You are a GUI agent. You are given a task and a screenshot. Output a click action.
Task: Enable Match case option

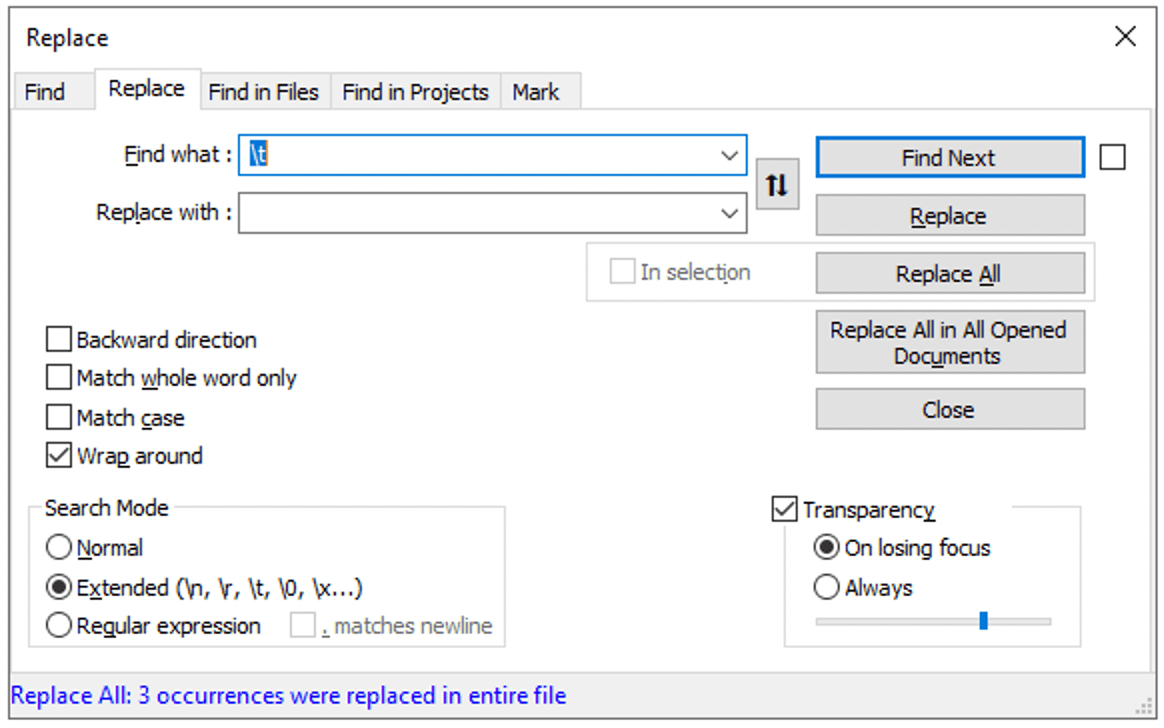58,417
